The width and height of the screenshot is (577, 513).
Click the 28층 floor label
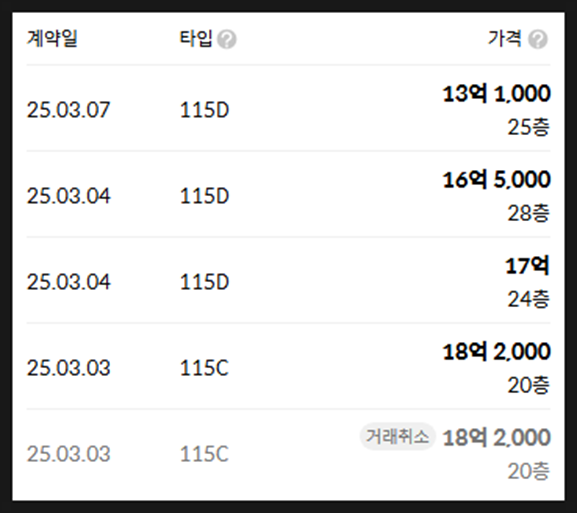528,213
